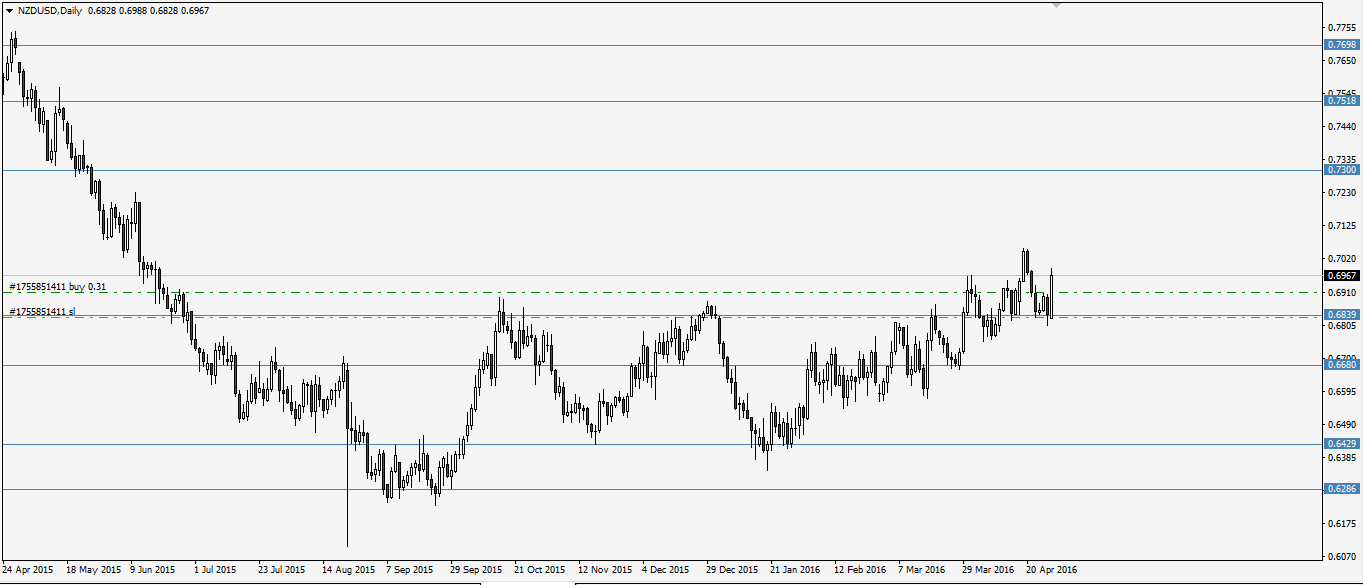Click the 0.6839 price level tag
This screenshot has height=585, width=1363.
1341,315
